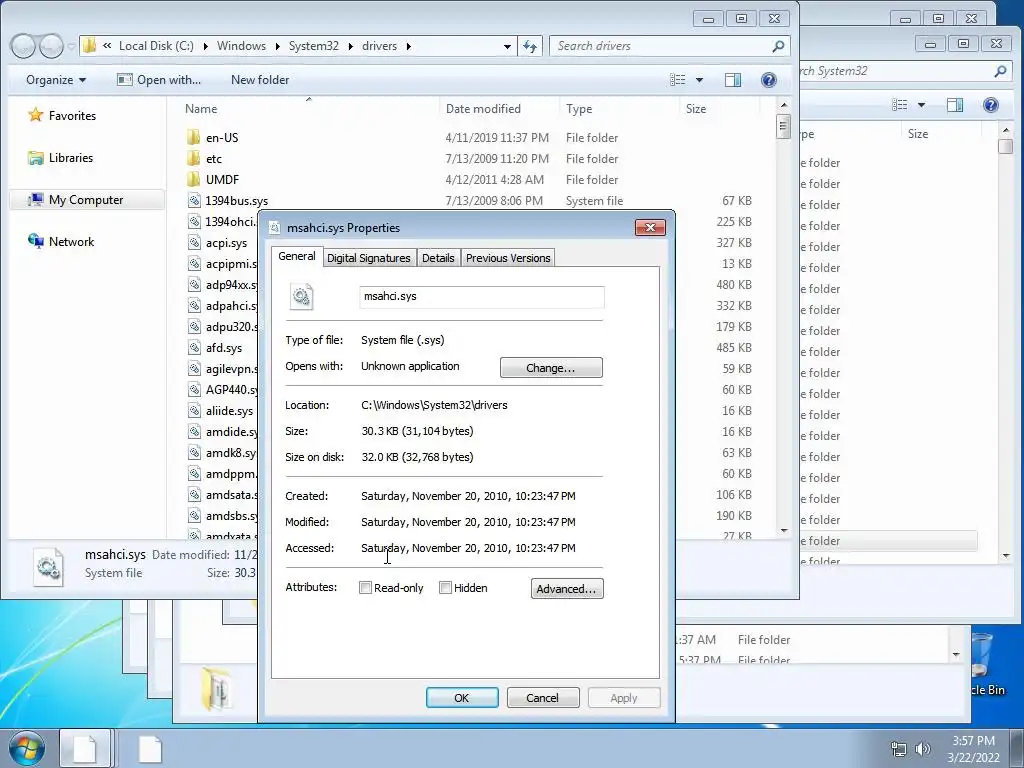
Task: Open the Recycle Bin on desktop
Action: pos(984,663)
